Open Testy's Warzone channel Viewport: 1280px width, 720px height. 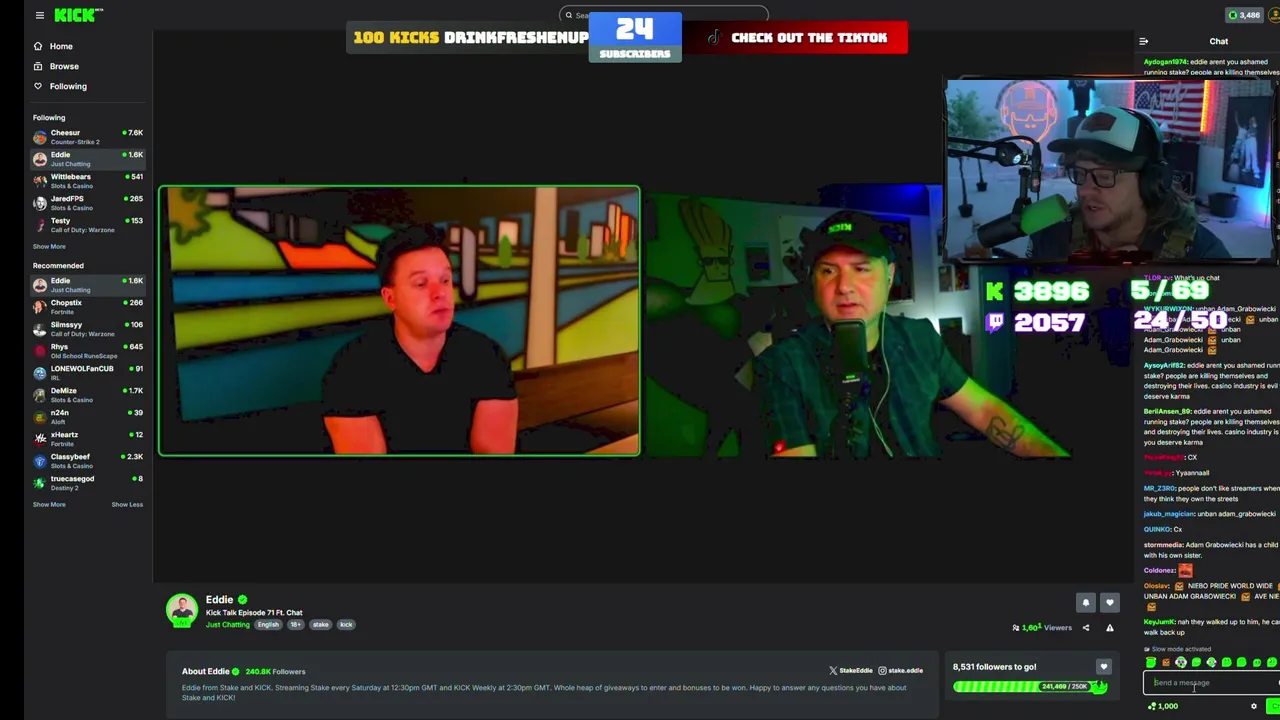coord(88,225)
